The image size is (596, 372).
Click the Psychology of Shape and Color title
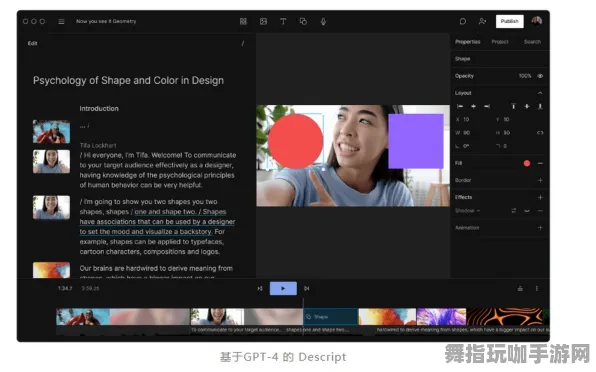point(128,81)
